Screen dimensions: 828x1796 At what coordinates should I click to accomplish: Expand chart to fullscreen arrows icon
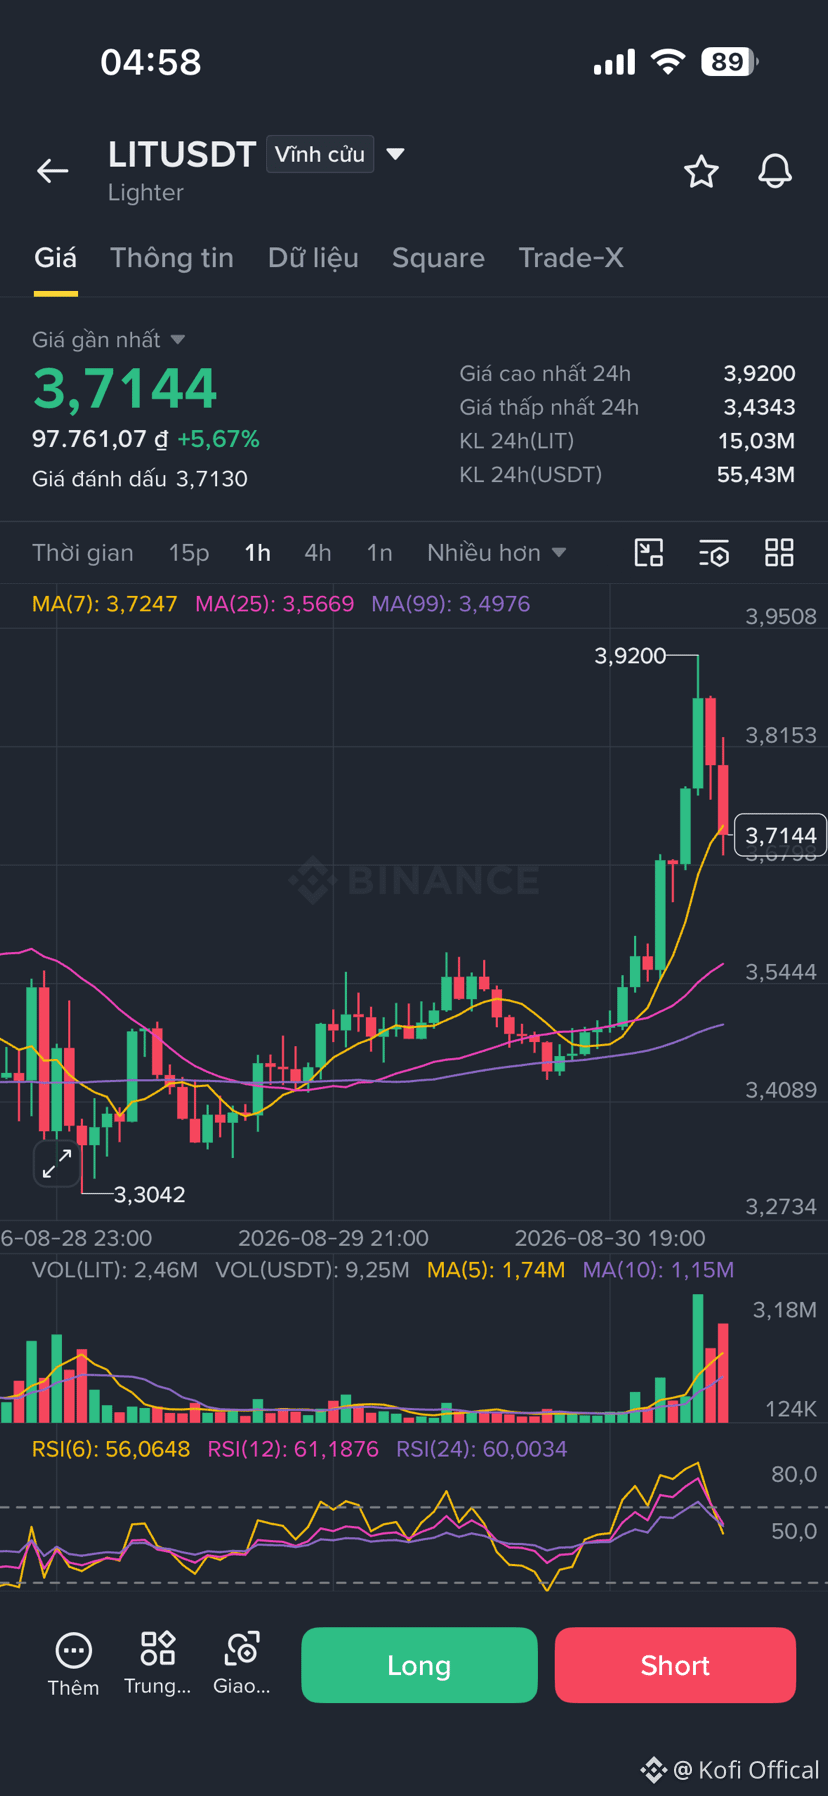click(x=57, y=1163)
